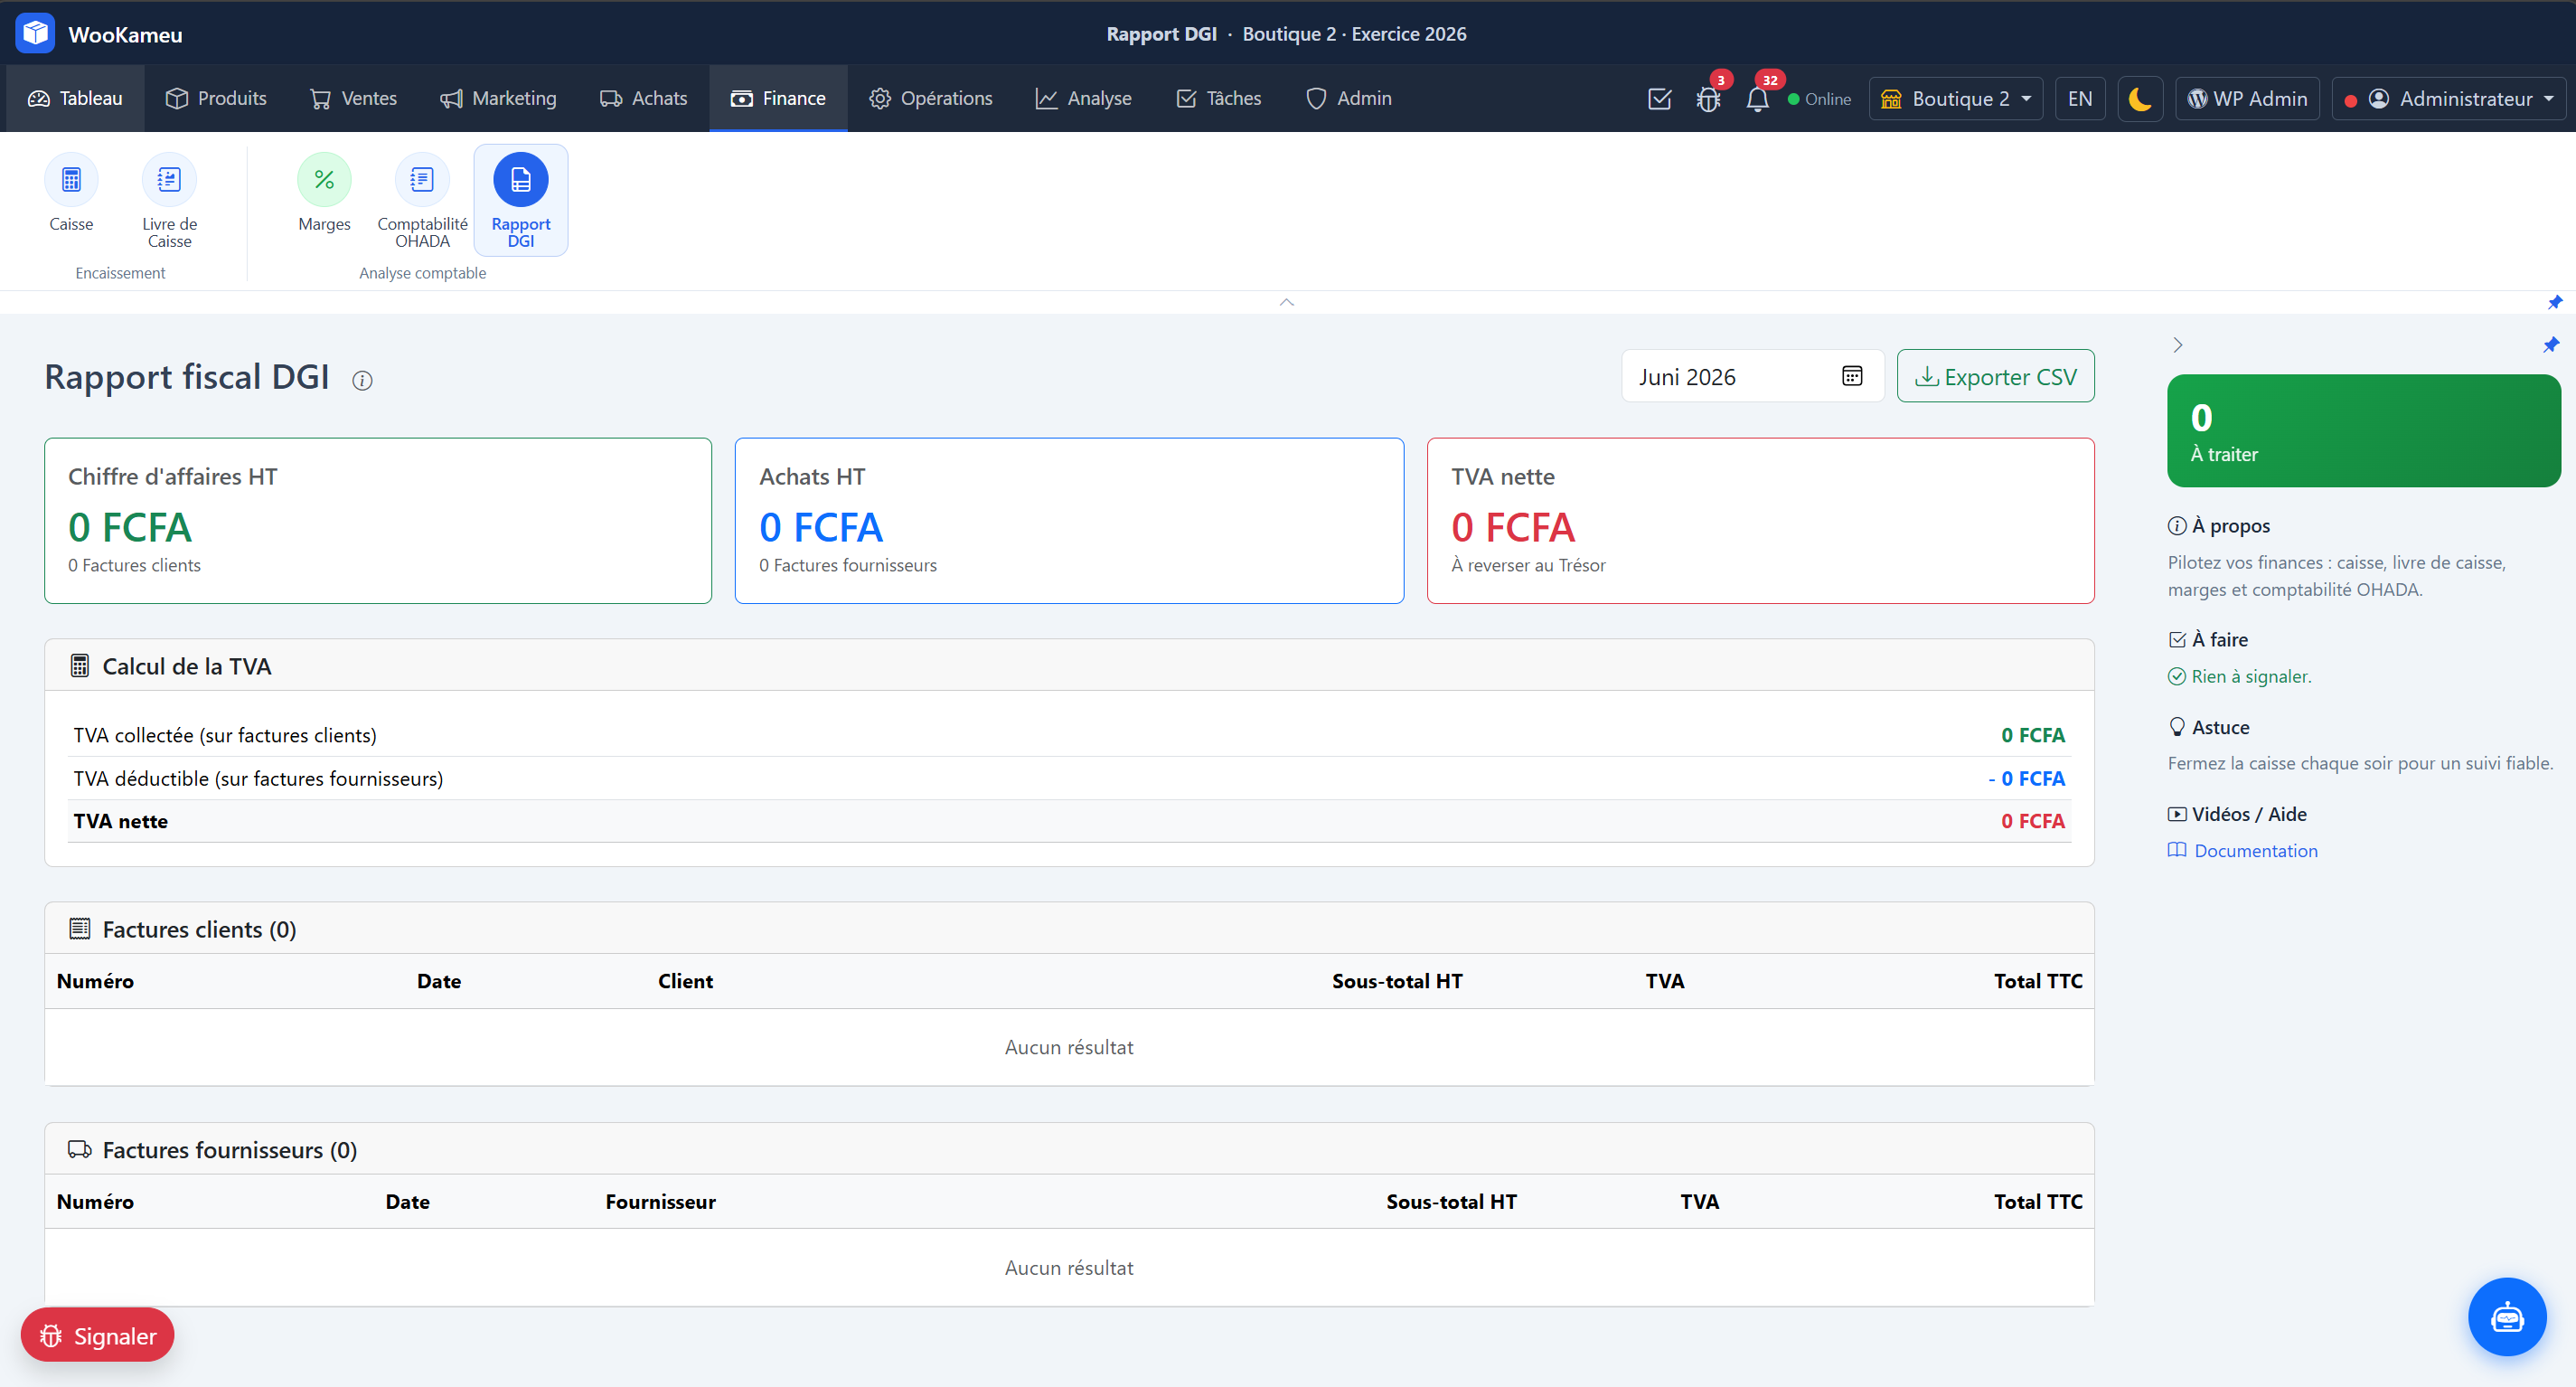Click the Sous-total HT header in Factures clients

pos(1397,981)
